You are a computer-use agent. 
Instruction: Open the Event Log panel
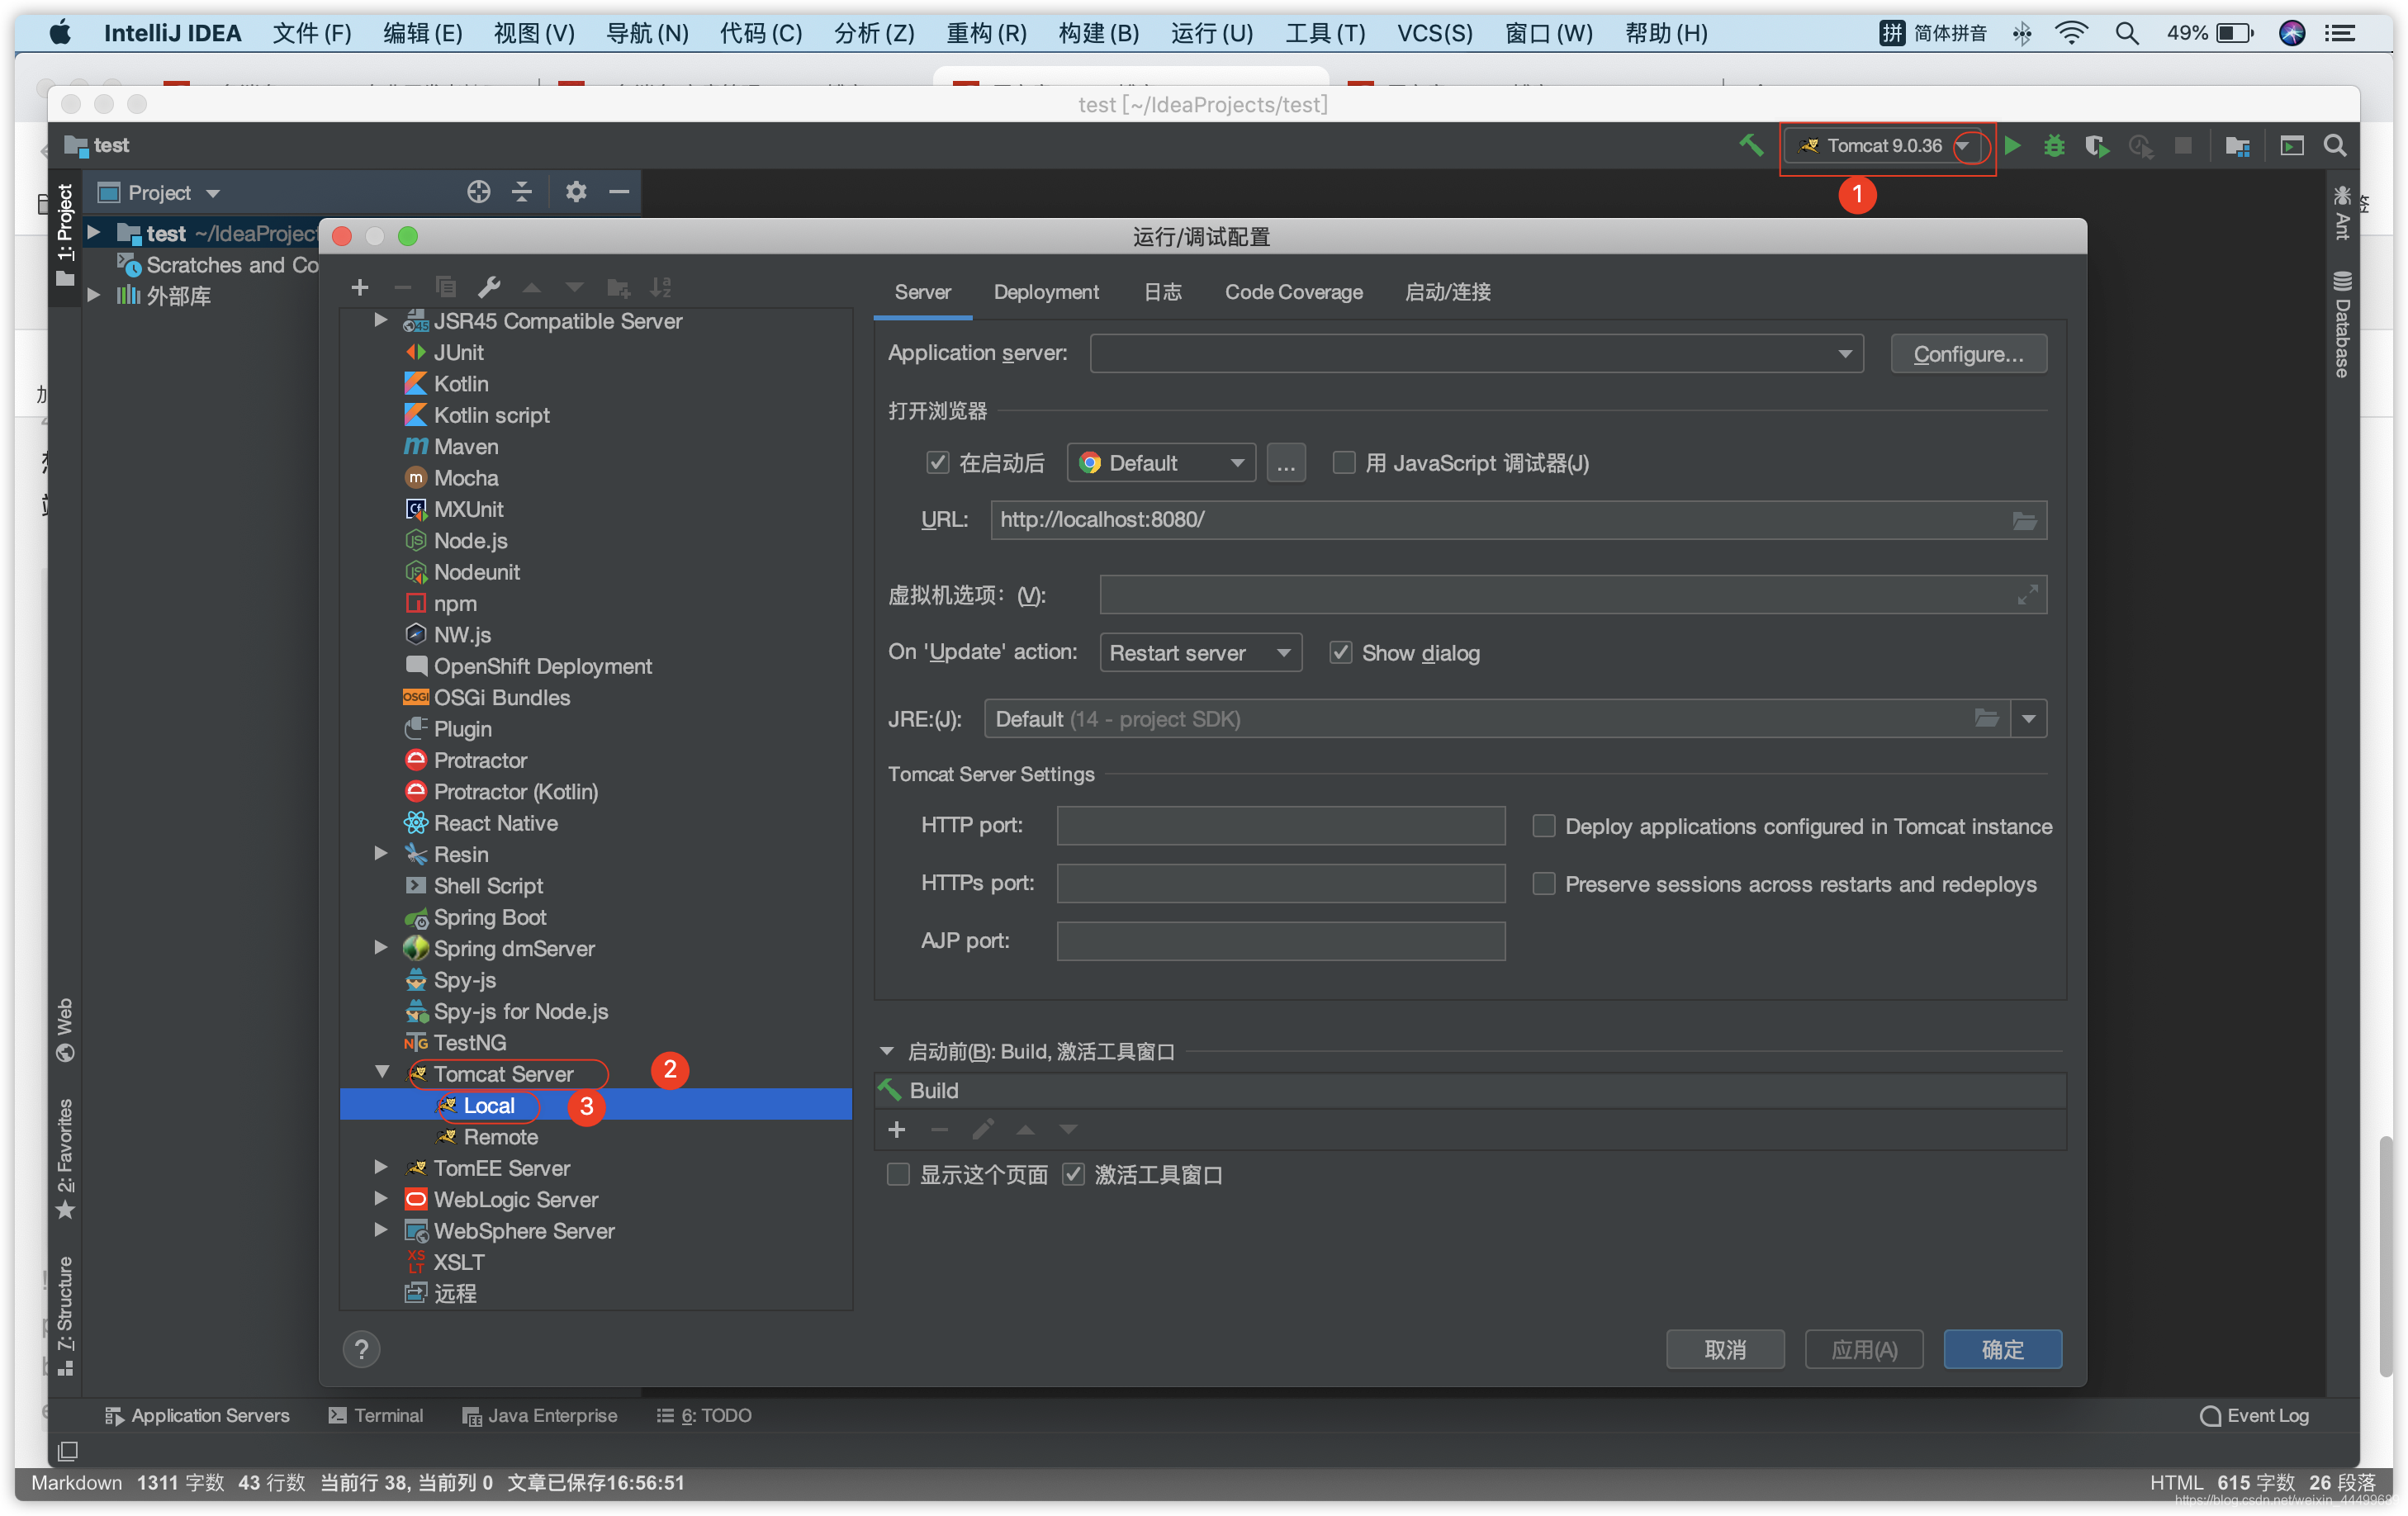2255,1415
